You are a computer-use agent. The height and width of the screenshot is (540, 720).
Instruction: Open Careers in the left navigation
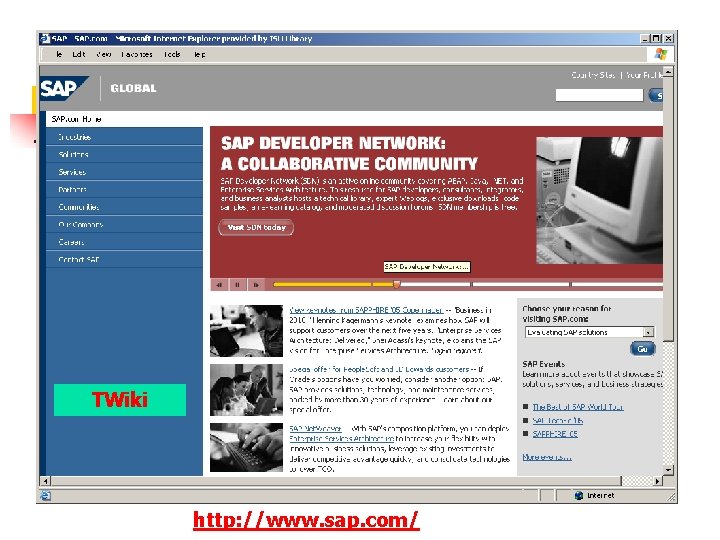point(124,242)
